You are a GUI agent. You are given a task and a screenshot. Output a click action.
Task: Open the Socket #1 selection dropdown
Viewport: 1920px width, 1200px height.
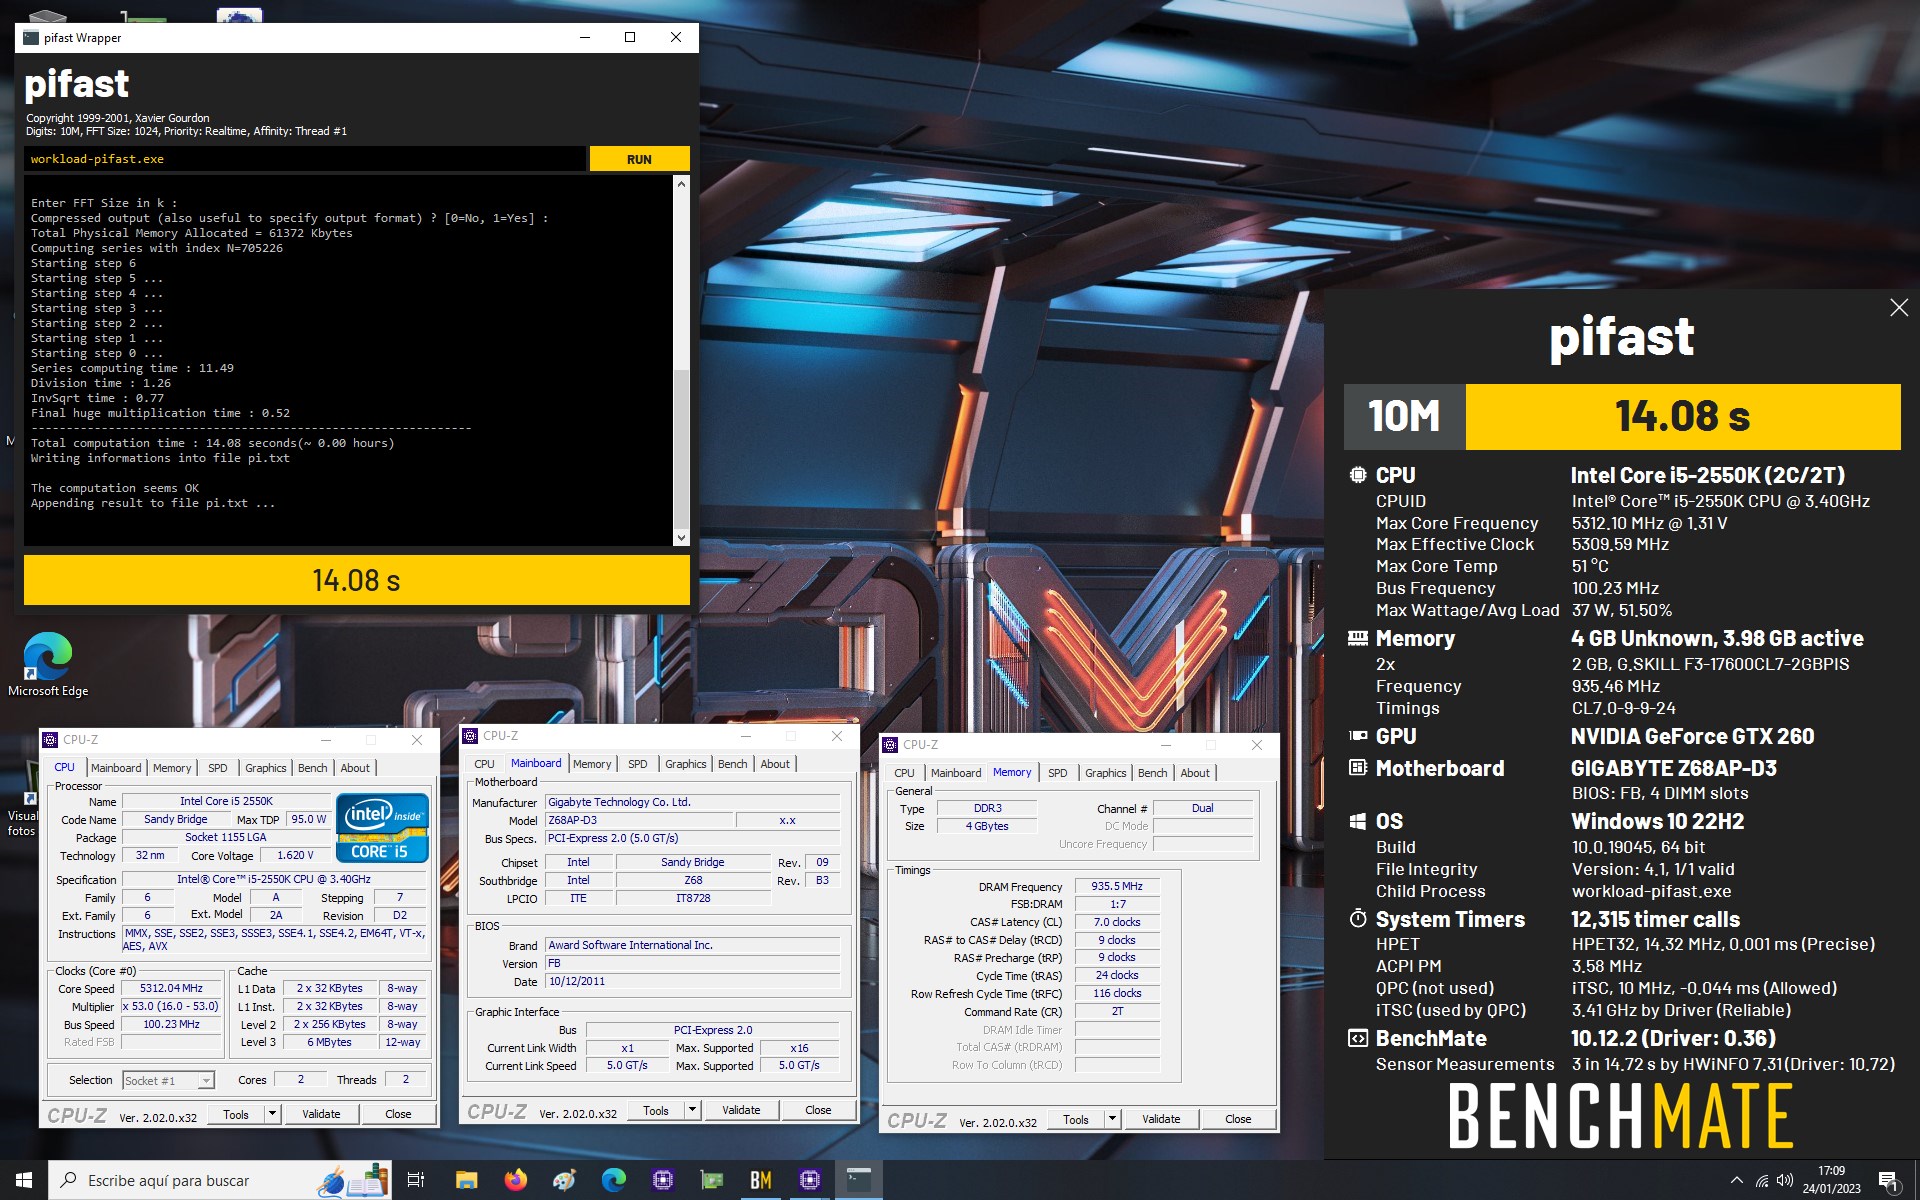tap(168, 1080)
